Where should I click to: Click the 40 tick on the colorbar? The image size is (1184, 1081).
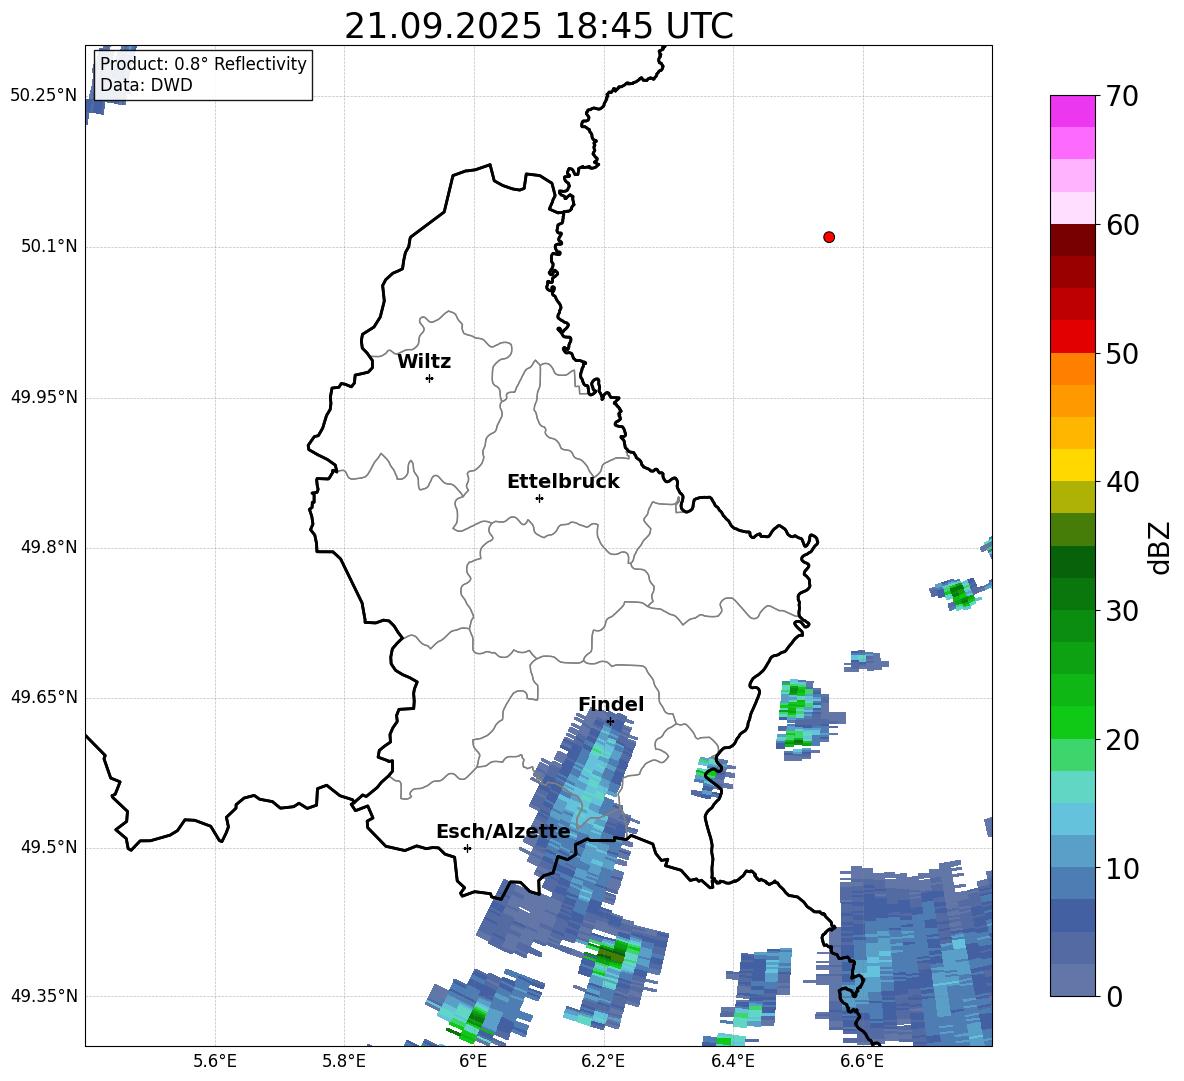tap(1121, 482)
